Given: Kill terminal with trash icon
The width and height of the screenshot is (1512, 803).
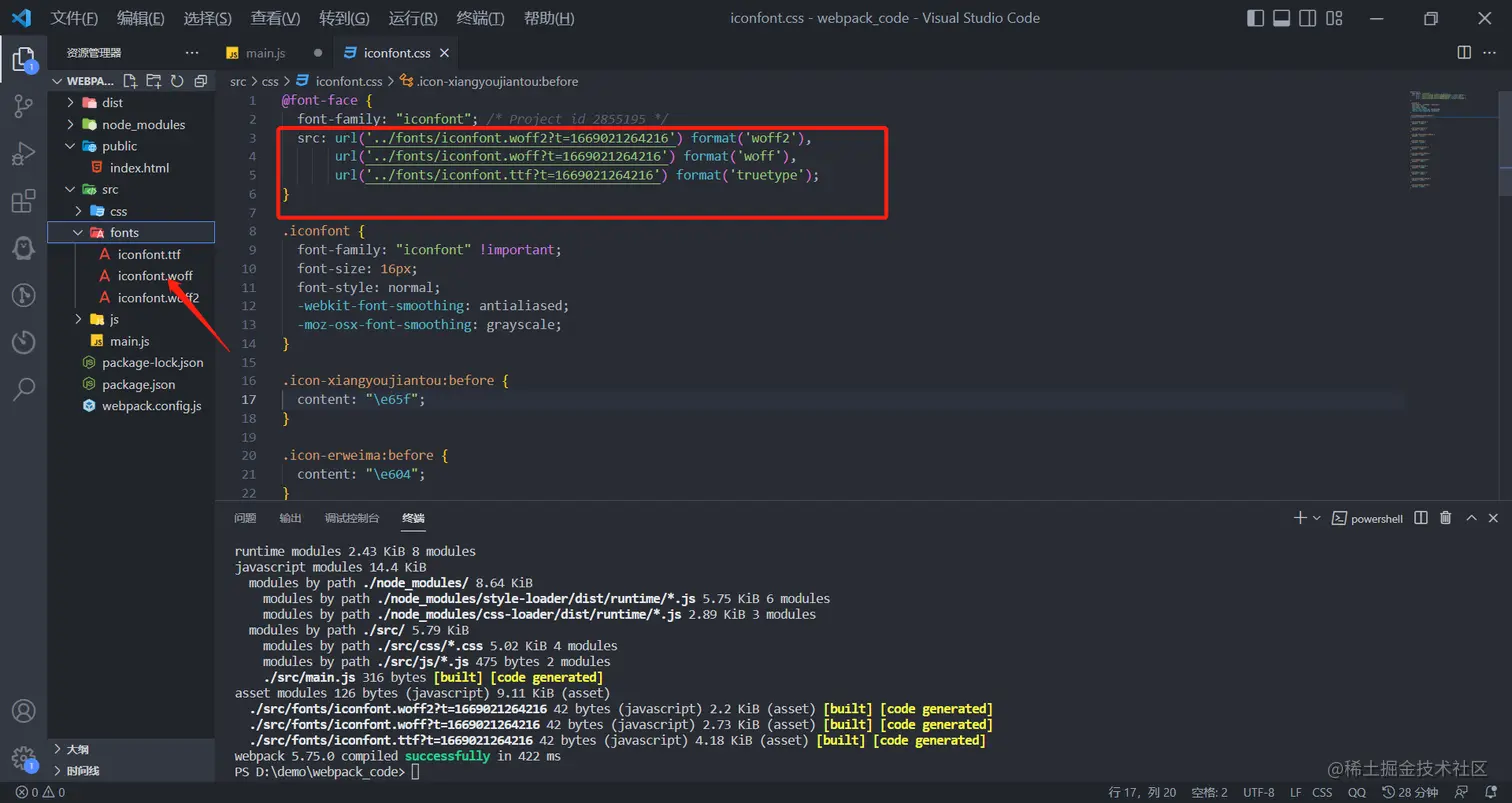Looking at the screenshot, I should pyautogui.click(x=1445, y=518).
